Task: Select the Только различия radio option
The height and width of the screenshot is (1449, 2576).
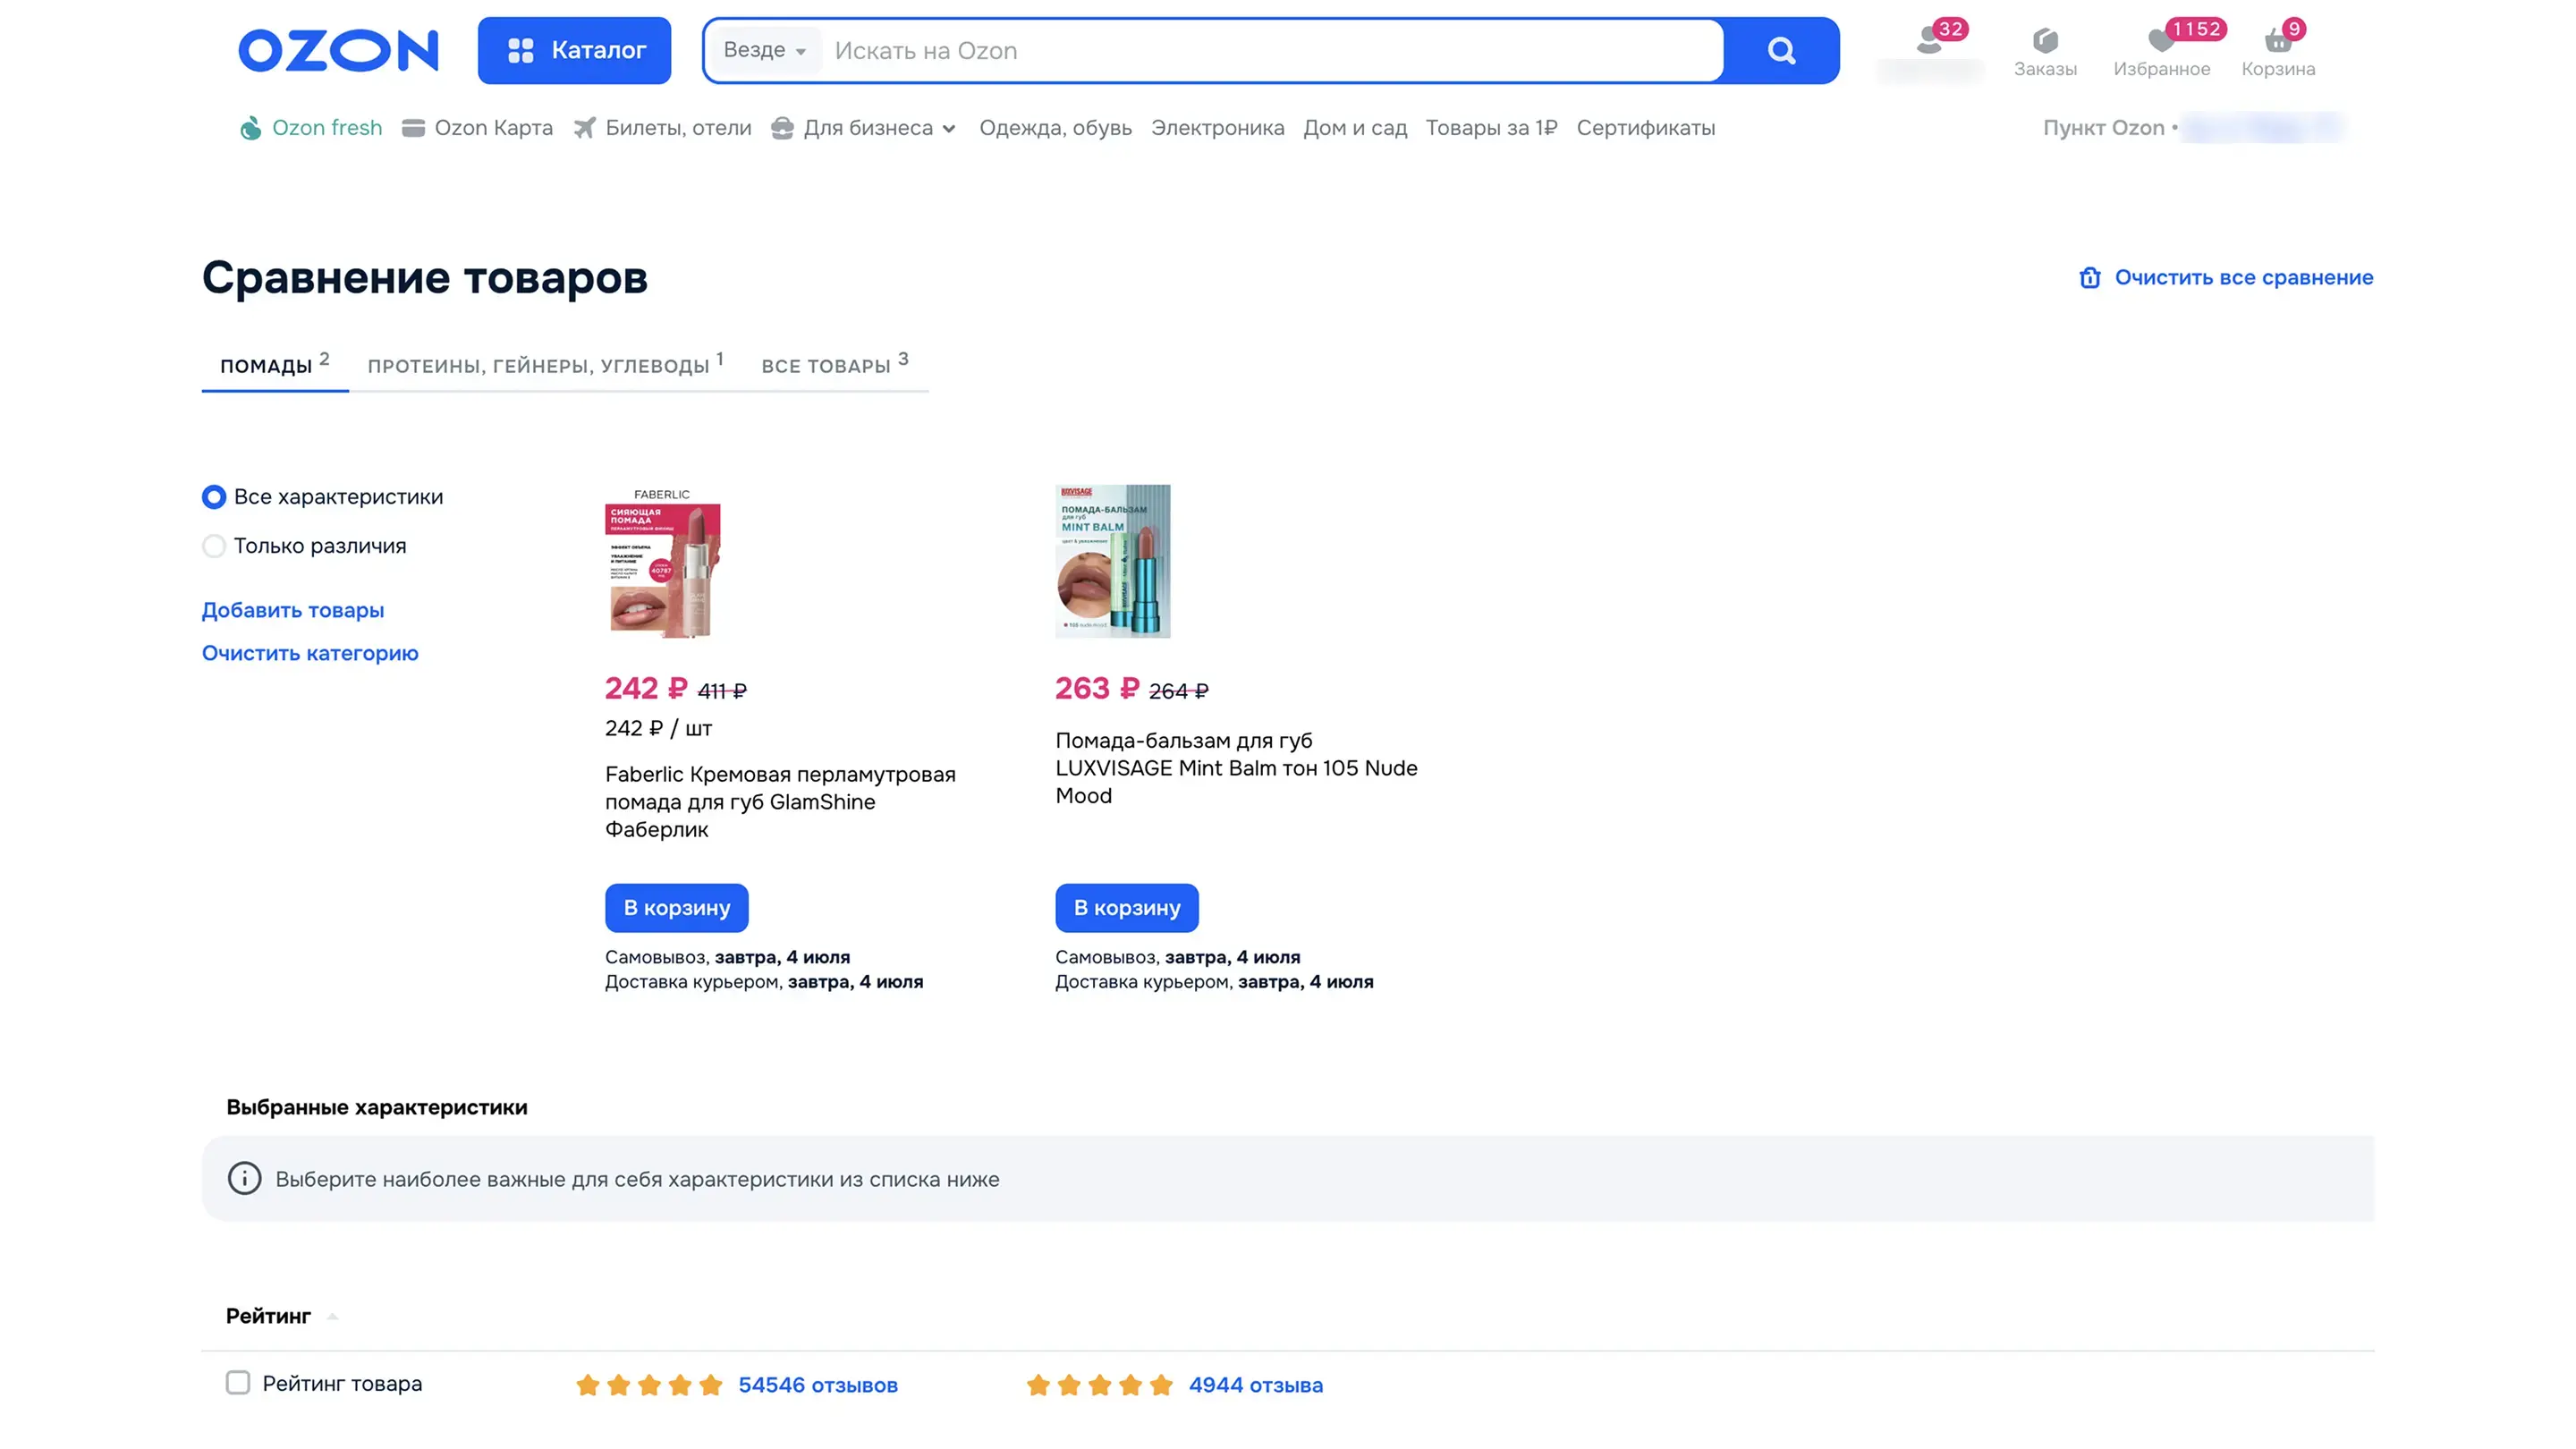Action: point(214,546)
